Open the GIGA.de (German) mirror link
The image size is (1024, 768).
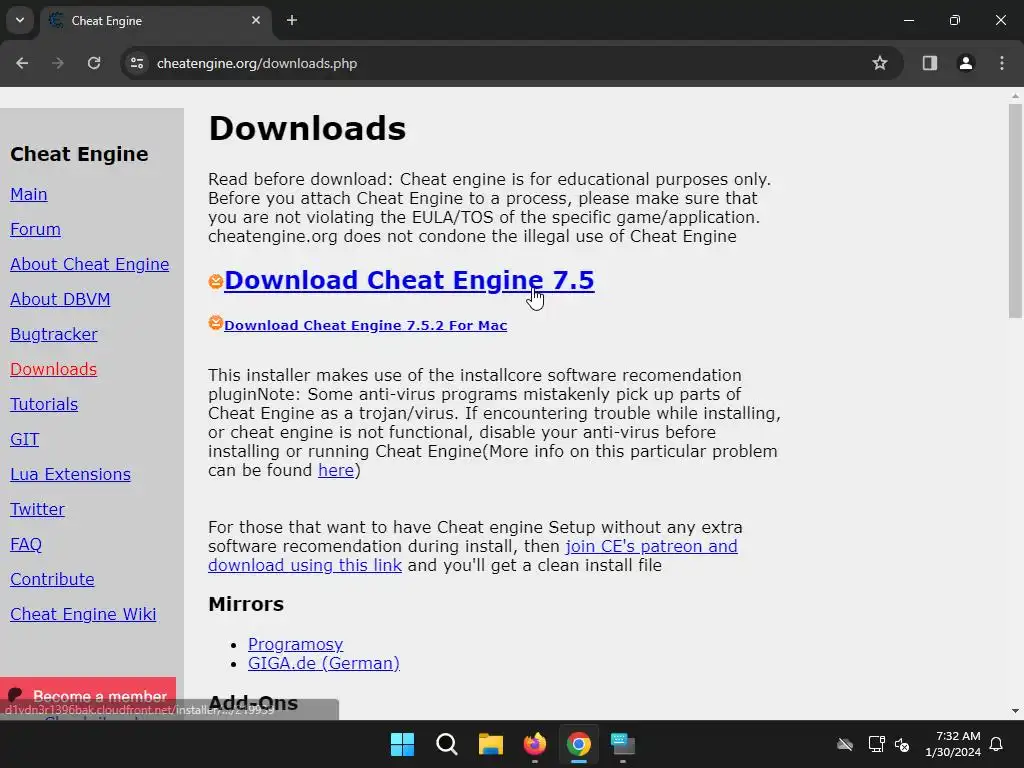(x=324, y=663)
